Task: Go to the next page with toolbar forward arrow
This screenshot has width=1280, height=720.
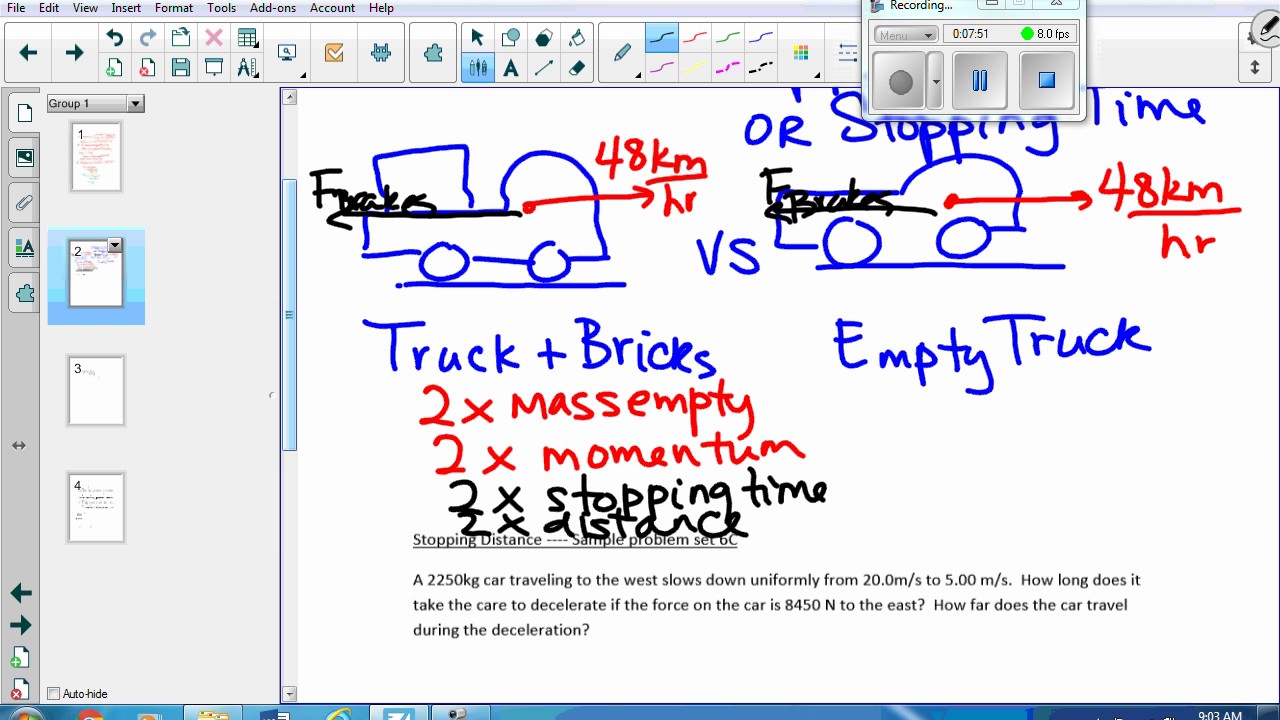Action: click(x=74, y=53)
